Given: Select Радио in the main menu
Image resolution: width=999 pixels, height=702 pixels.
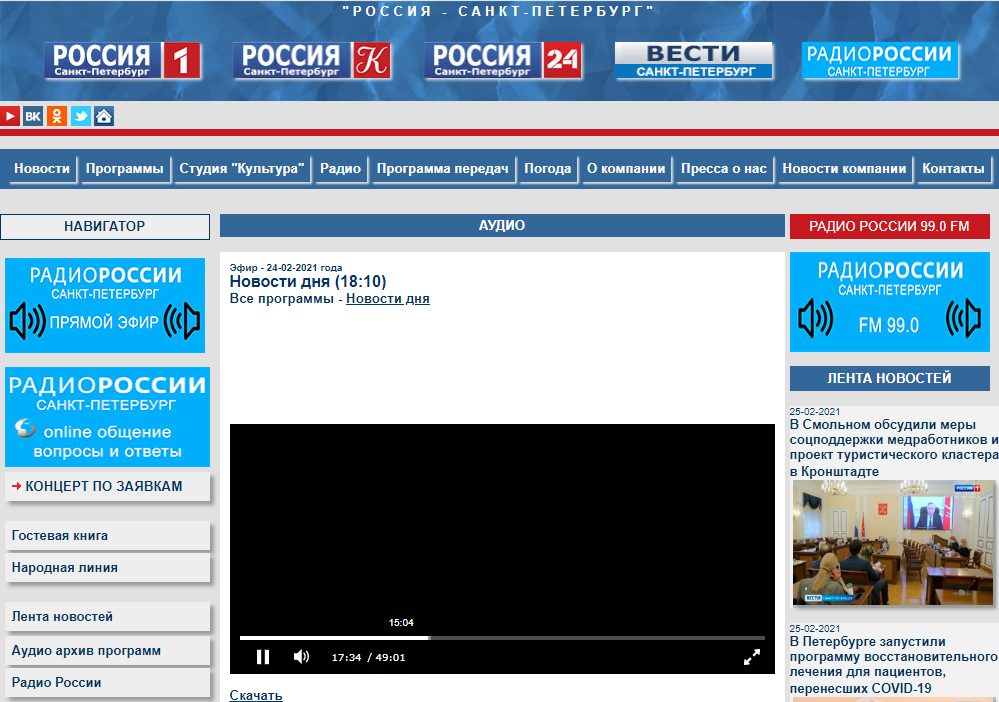Looking at the screenshot, I should (x=340, y=169).
